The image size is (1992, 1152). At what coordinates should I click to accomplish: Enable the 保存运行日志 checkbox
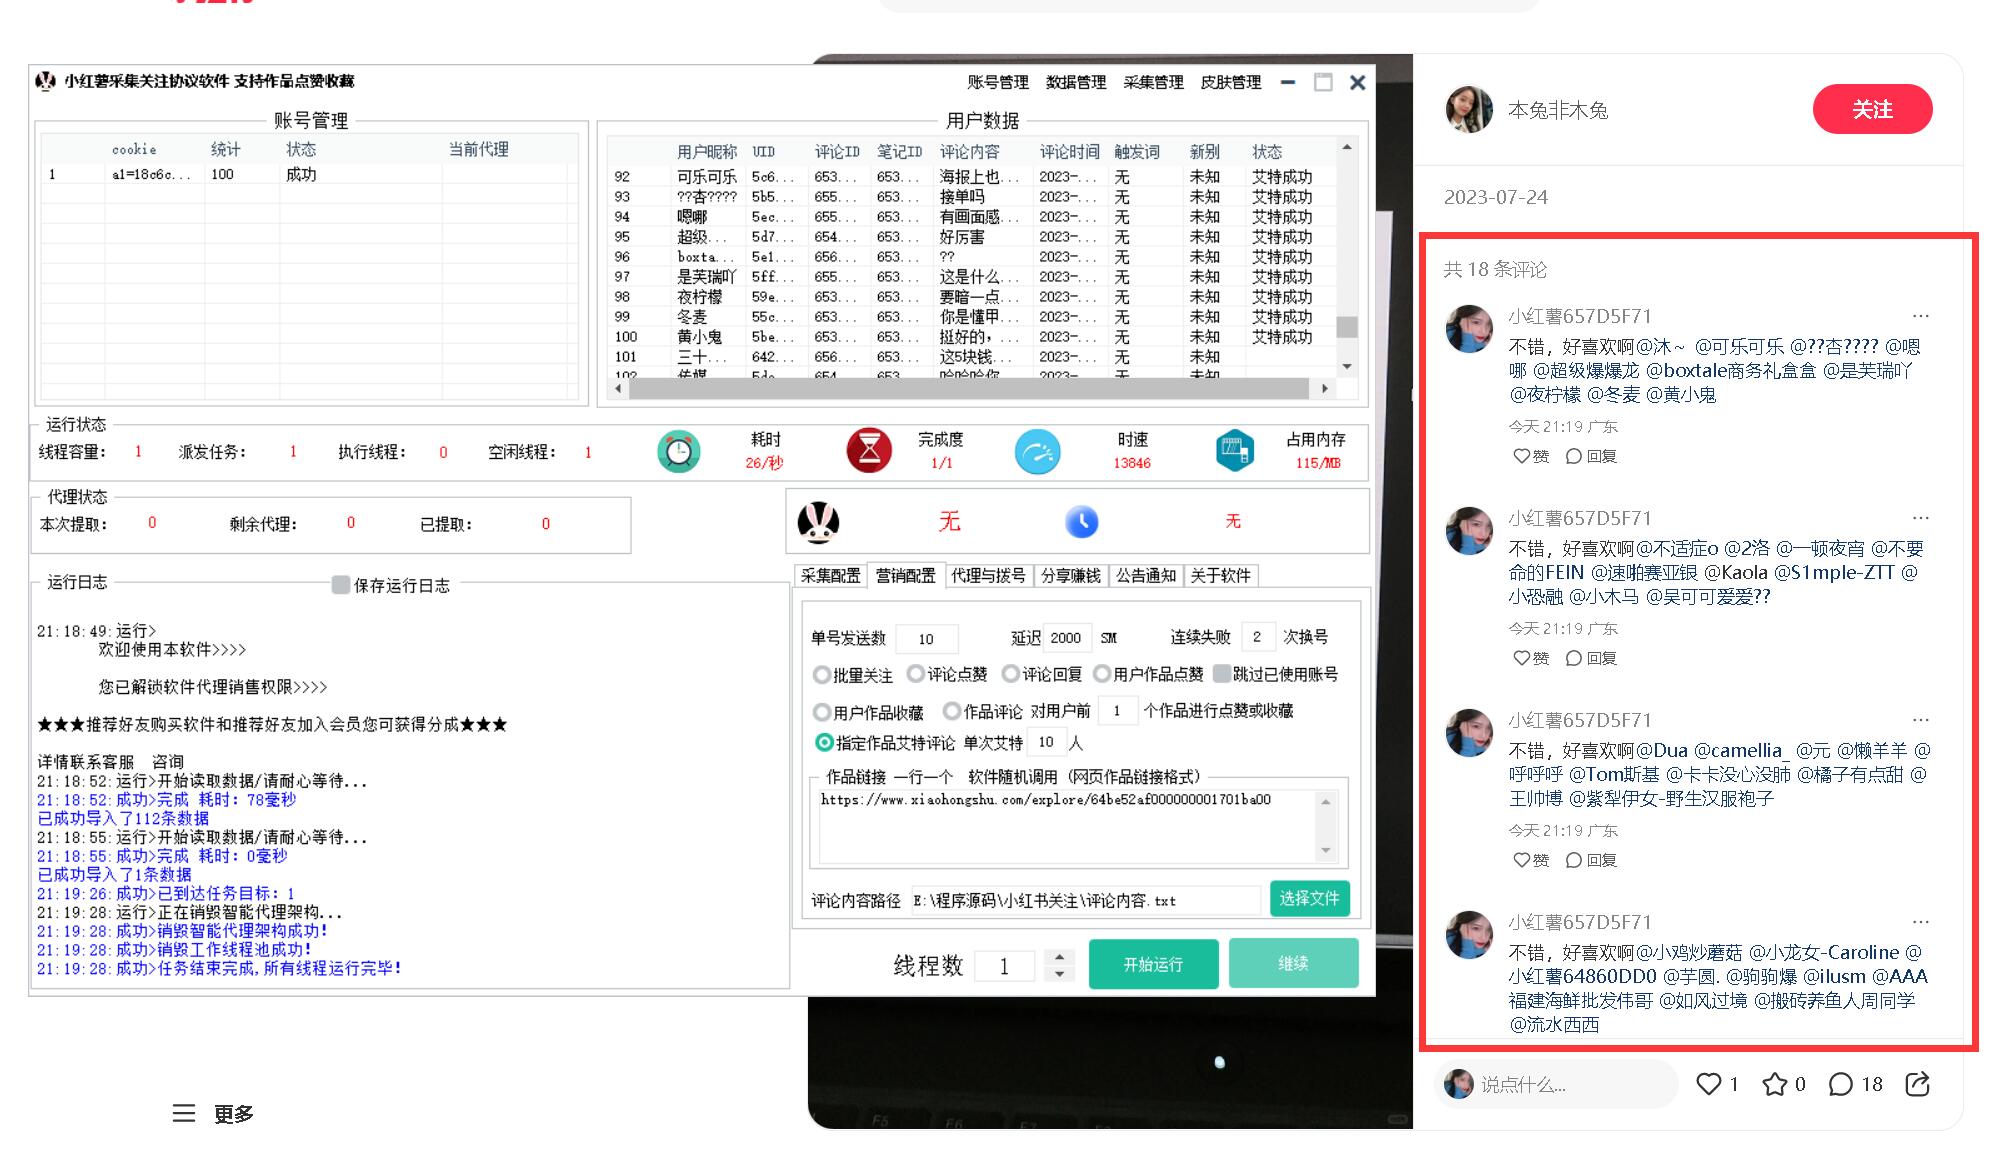point(341,585)
